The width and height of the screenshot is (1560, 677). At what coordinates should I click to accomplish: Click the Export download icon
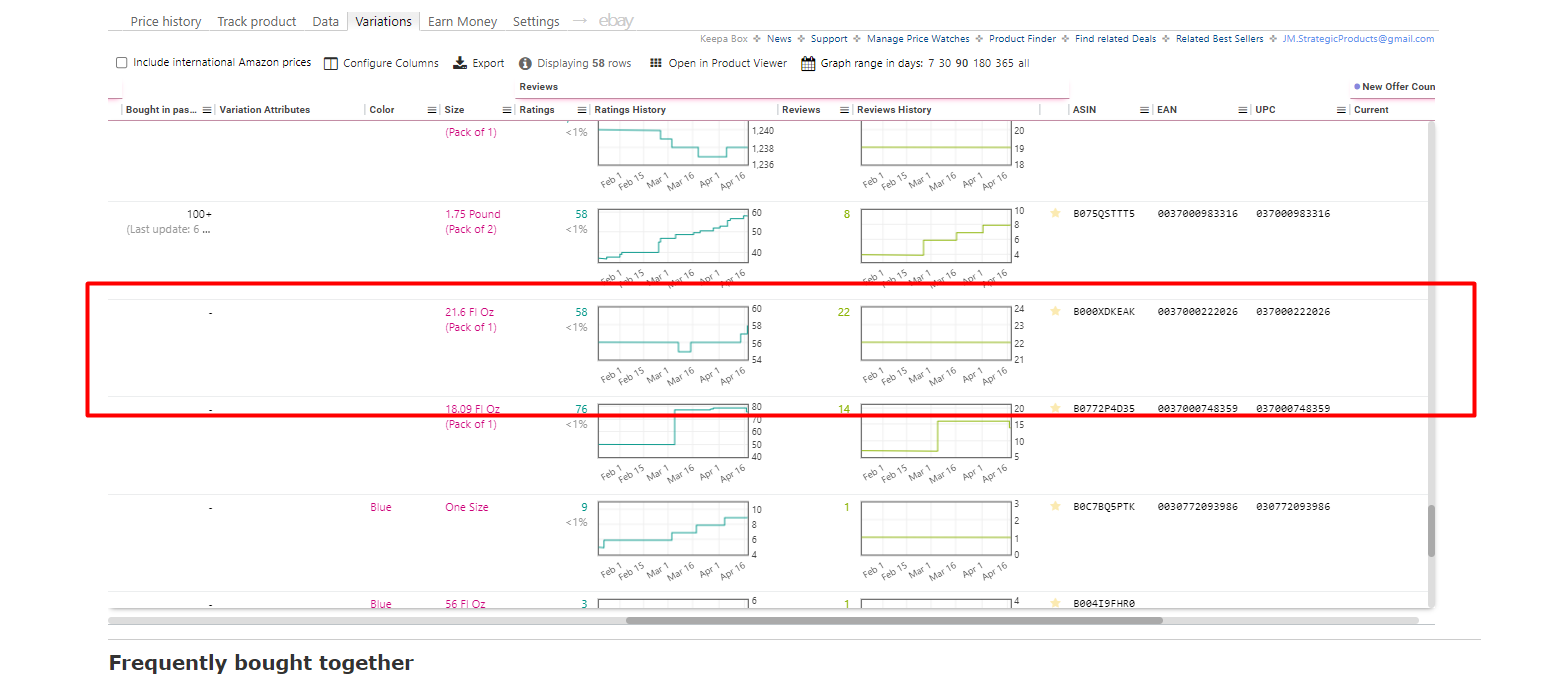460,63
